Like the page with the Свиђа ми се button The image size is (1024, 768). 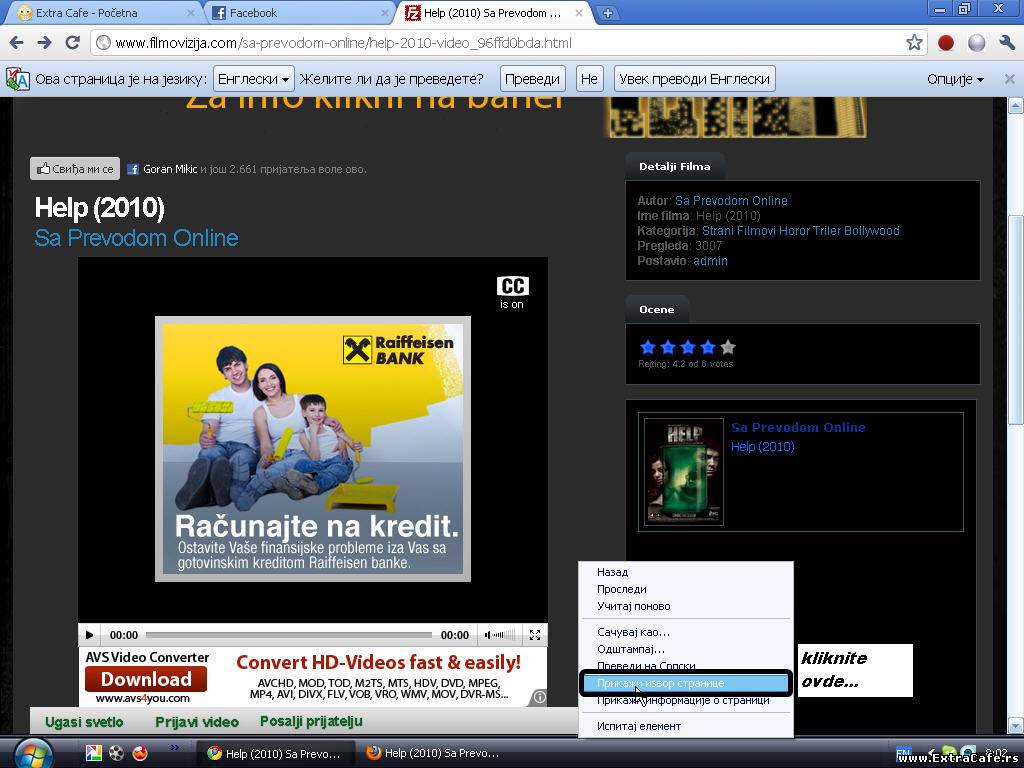coord(75,169)
